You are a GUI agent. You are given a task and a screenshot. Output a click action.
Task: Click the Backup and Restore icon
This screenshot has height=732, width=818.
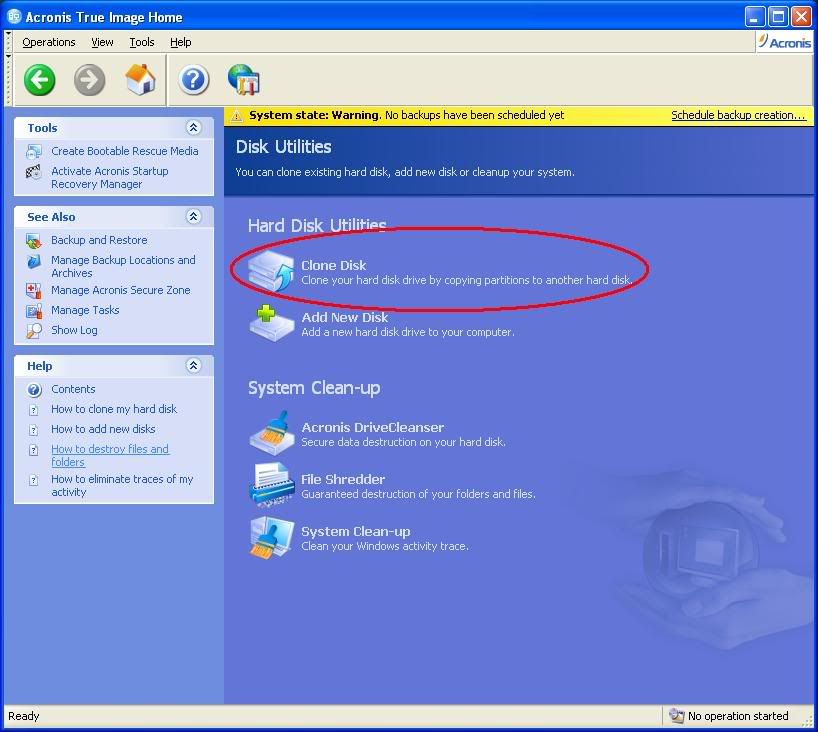pyautogui.click(x=34, y=241)
